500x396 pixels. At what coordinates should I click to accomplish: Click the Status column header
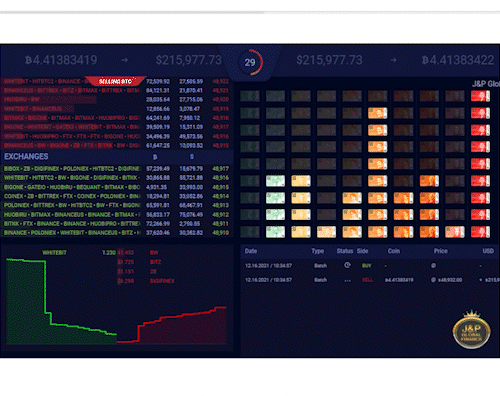345,251
